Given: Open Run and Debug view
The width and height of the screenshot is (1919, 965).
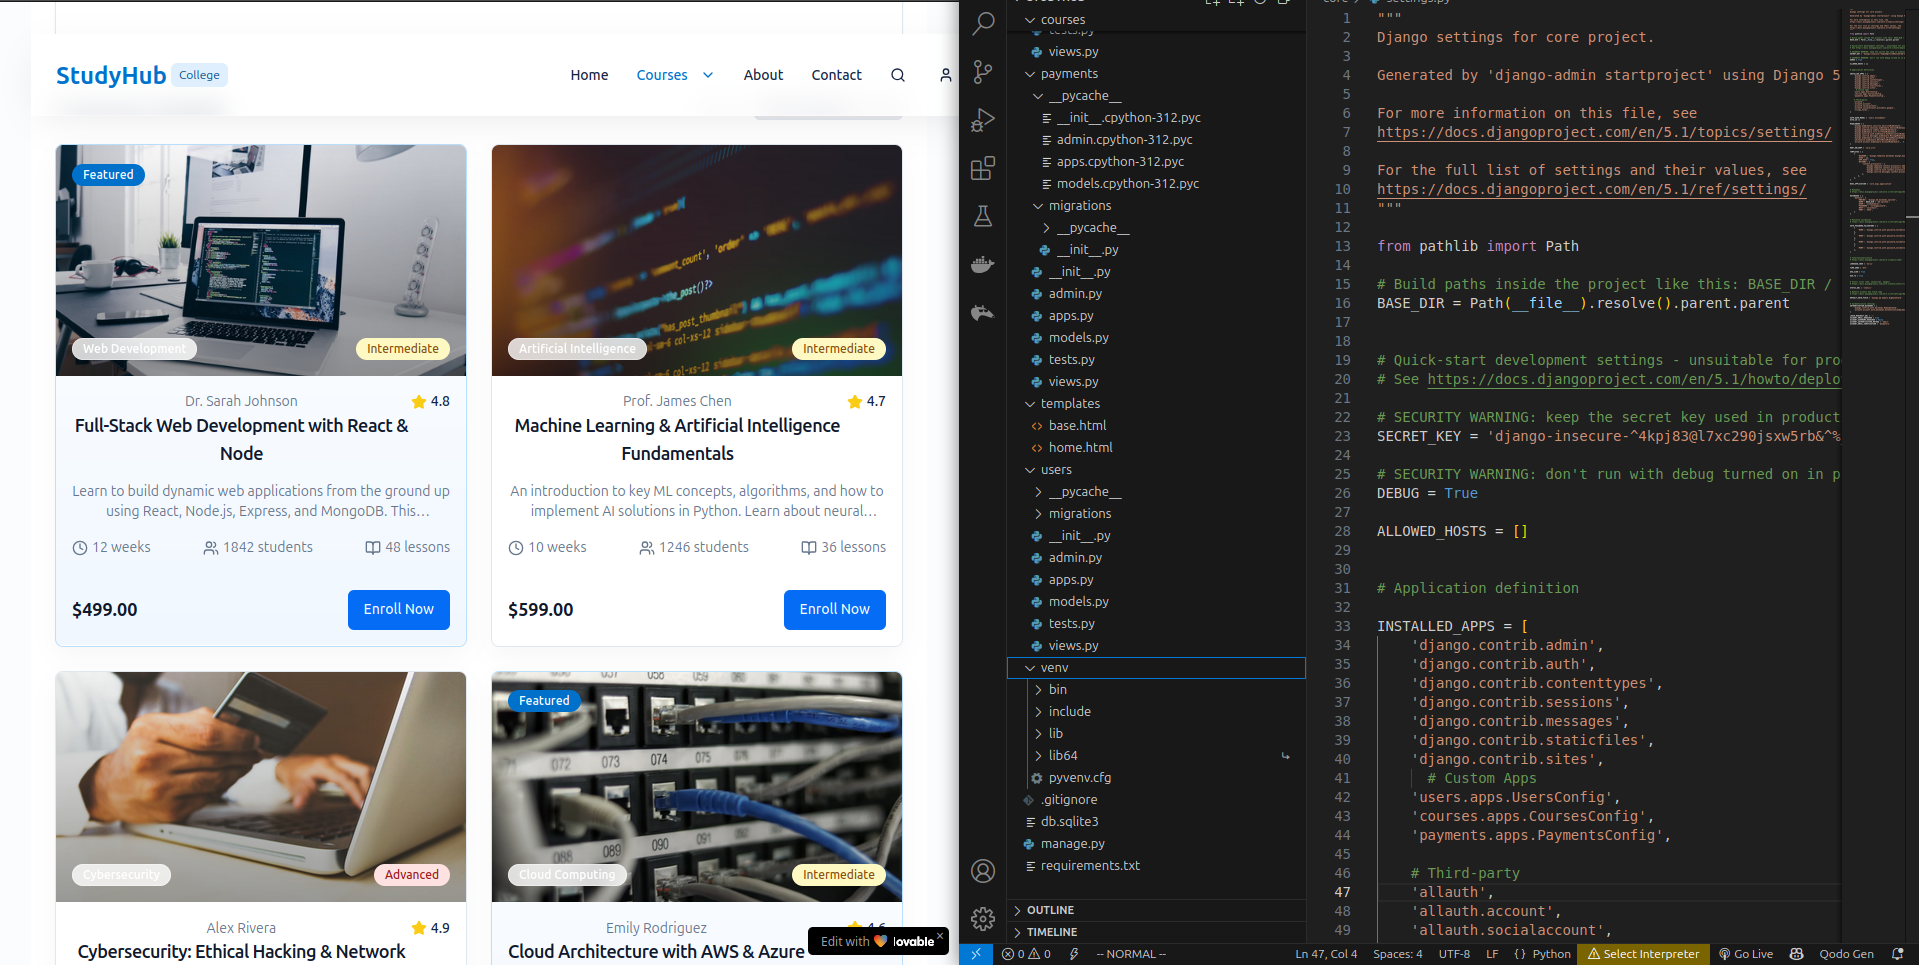Looking at the screenshot, I should coord(983,120).
